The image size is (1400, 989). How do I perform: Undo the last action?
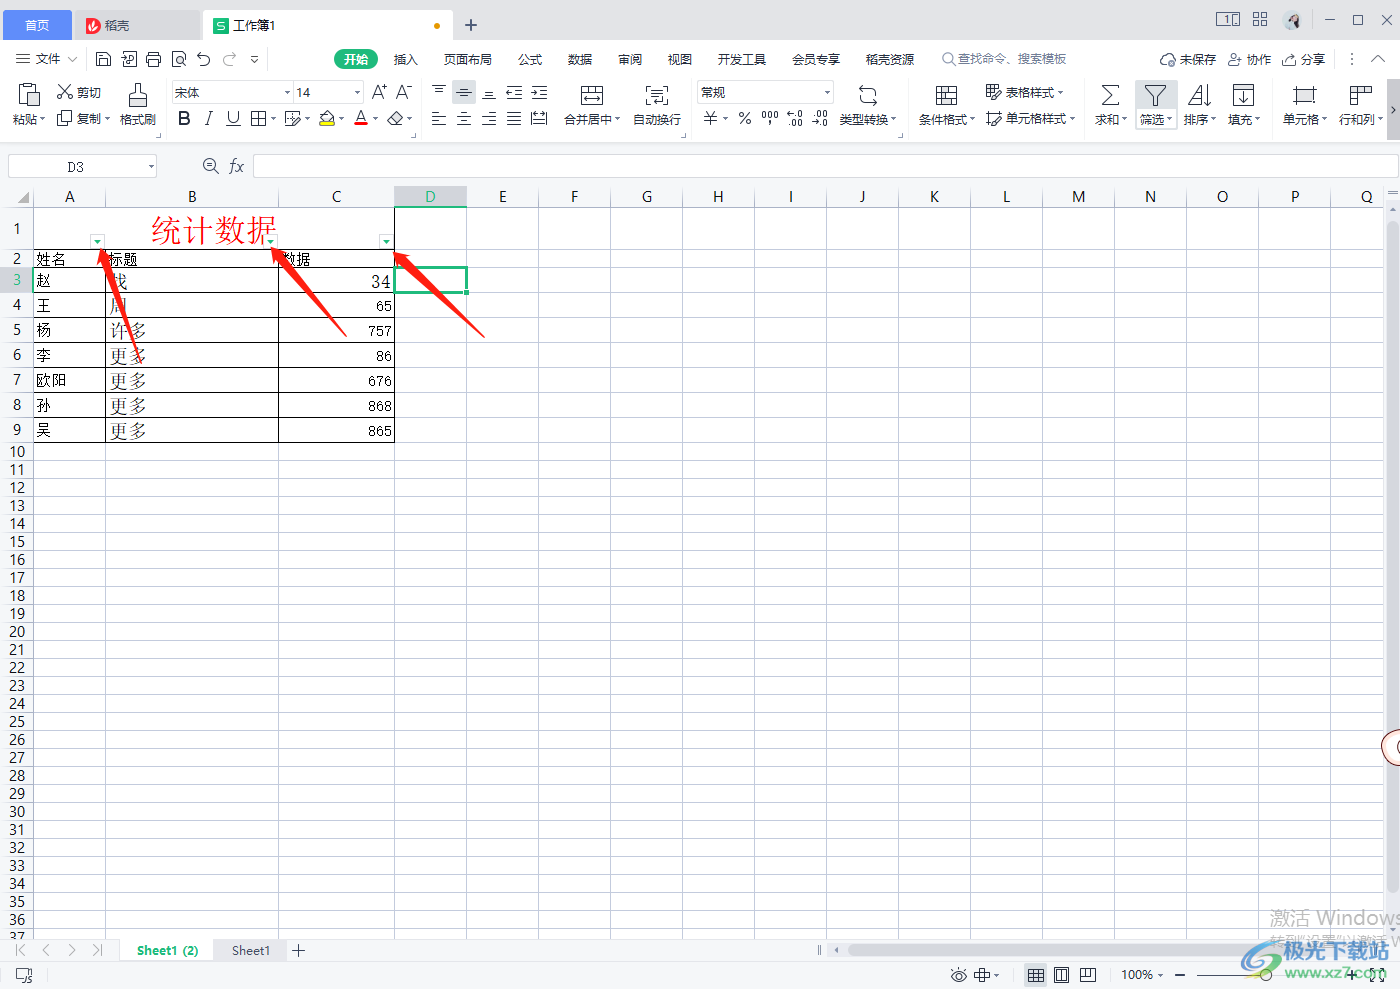(204, 60)
